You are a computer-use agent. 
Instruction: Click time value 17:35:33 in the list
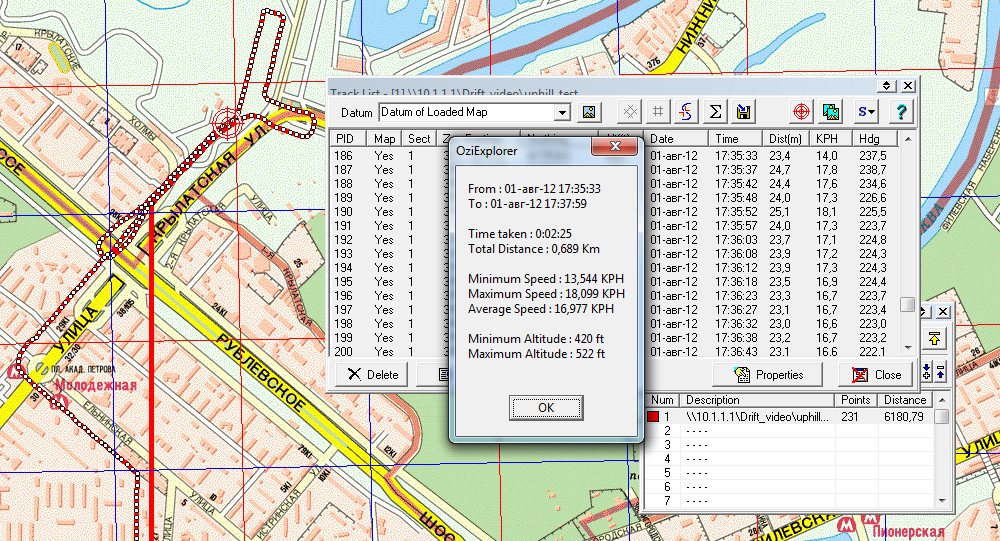(x=736, y=156)
